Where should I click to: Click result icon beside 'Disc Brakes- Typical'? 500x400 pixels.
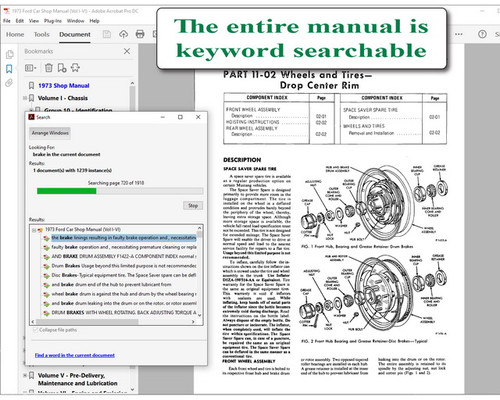(x=46, y=276)
